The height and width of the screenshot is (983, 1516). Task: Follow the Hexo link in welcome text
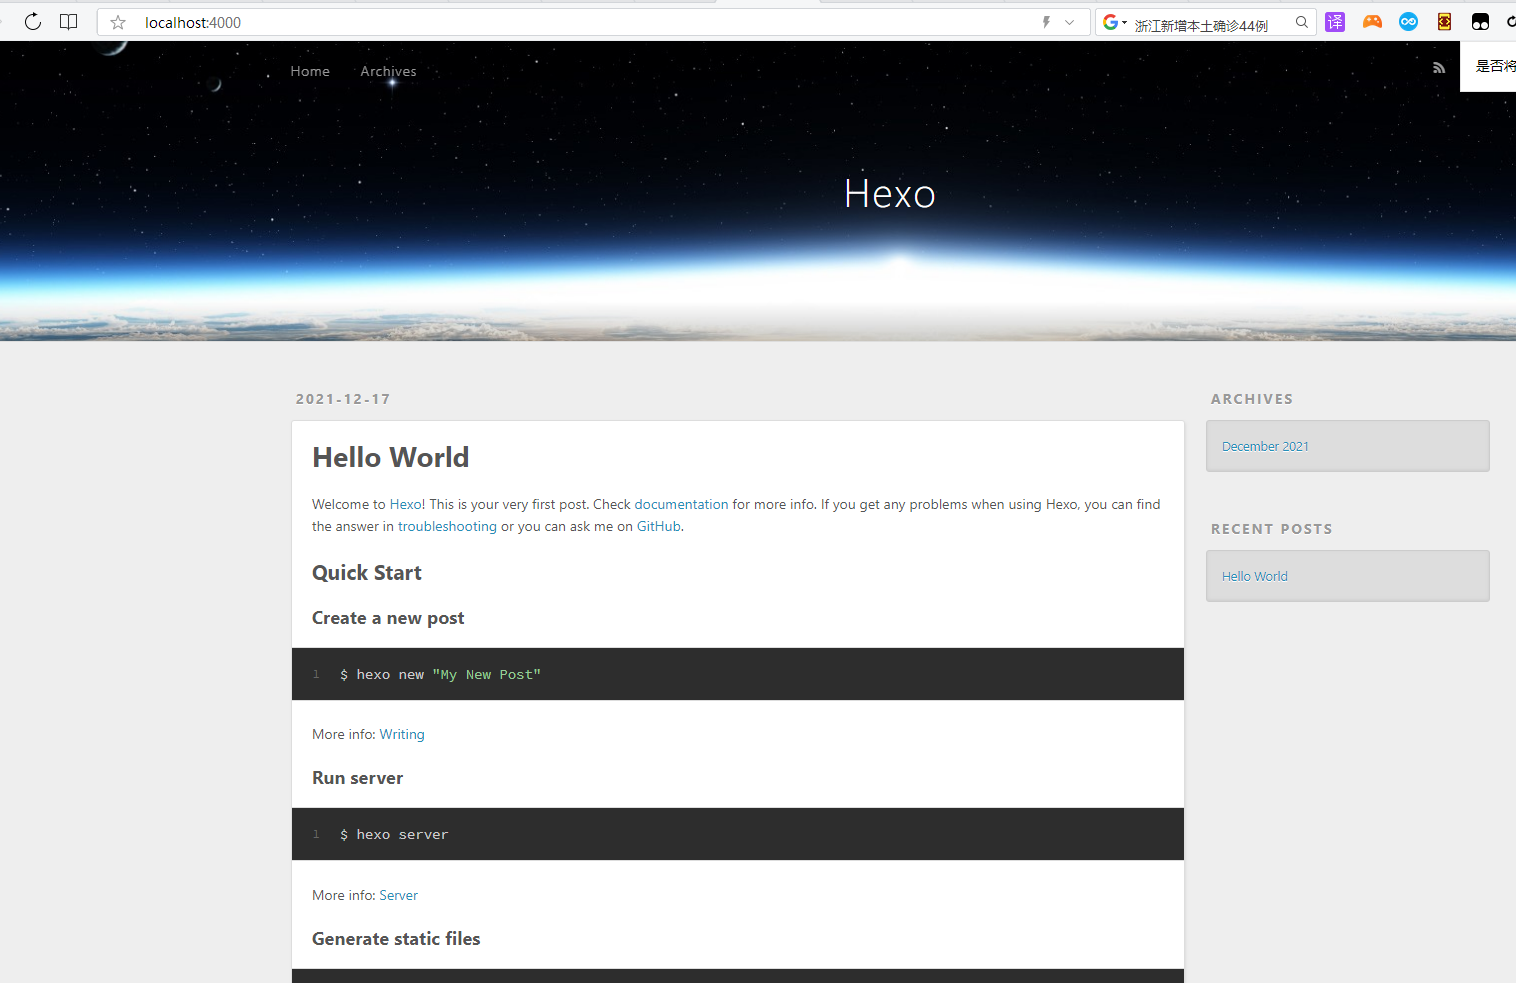(405, 504)
